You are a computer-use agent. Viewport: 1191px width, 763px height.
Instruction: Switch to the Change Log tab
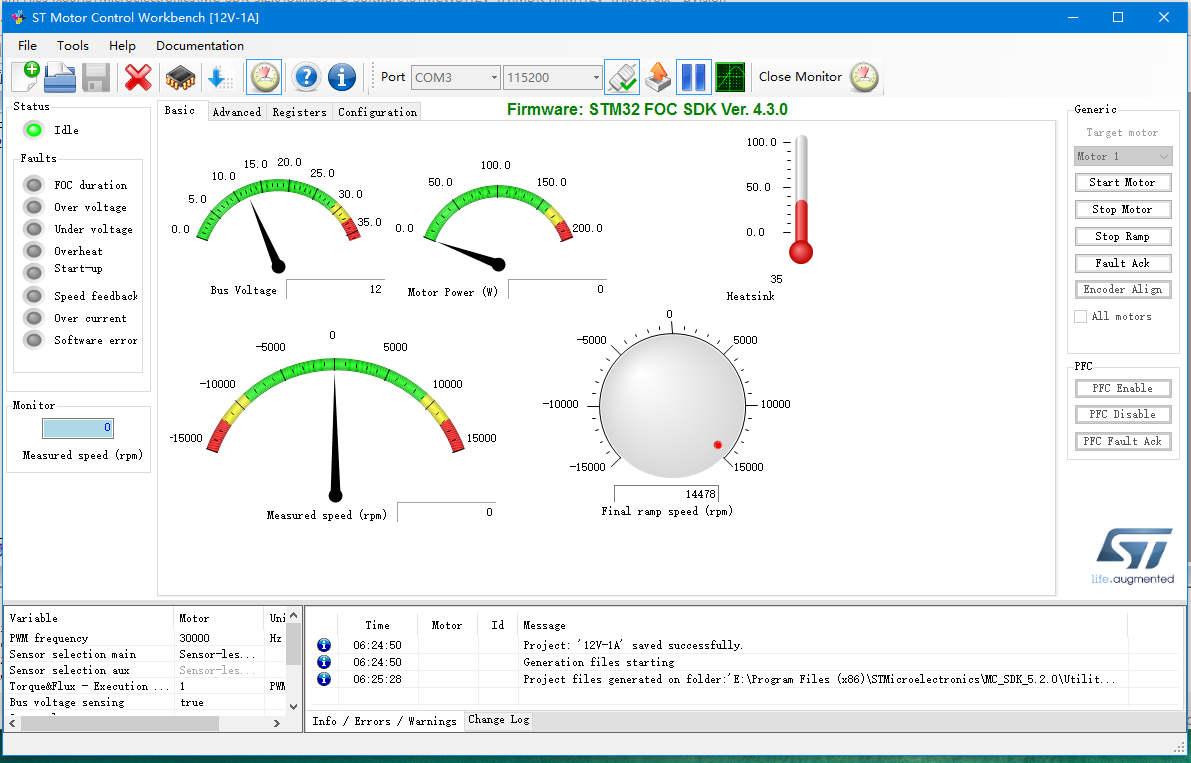[x=498, y=719]
